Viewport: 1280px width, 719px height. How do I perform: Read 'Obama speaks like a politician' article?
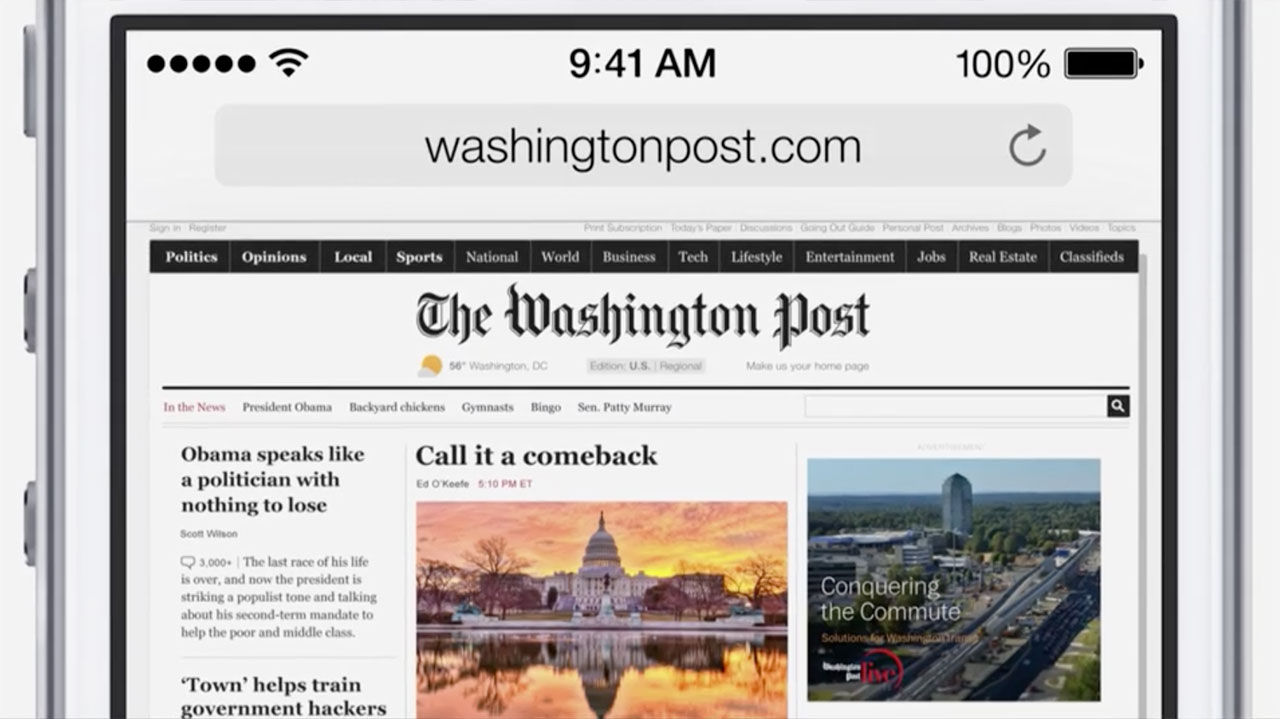click(x=273, y=480)
